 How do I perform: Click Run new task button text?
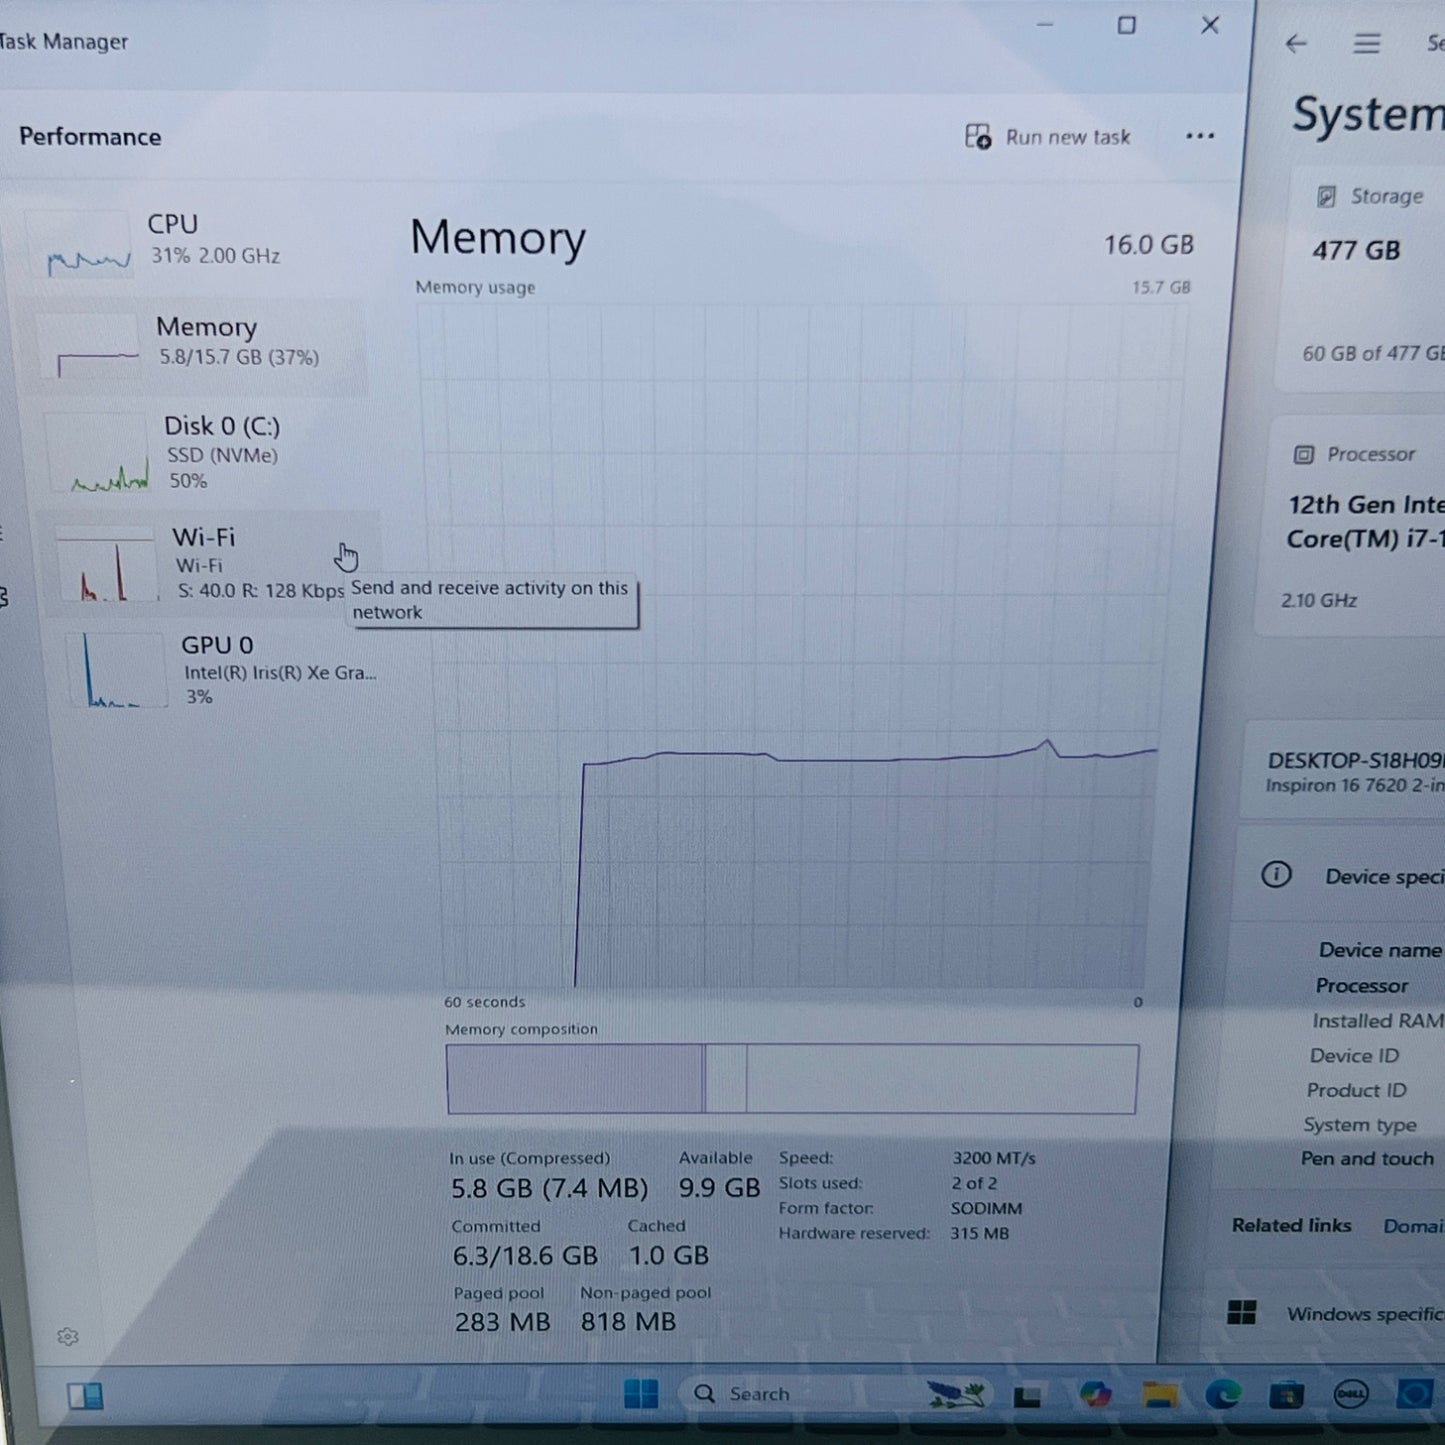pos(1068,137)
